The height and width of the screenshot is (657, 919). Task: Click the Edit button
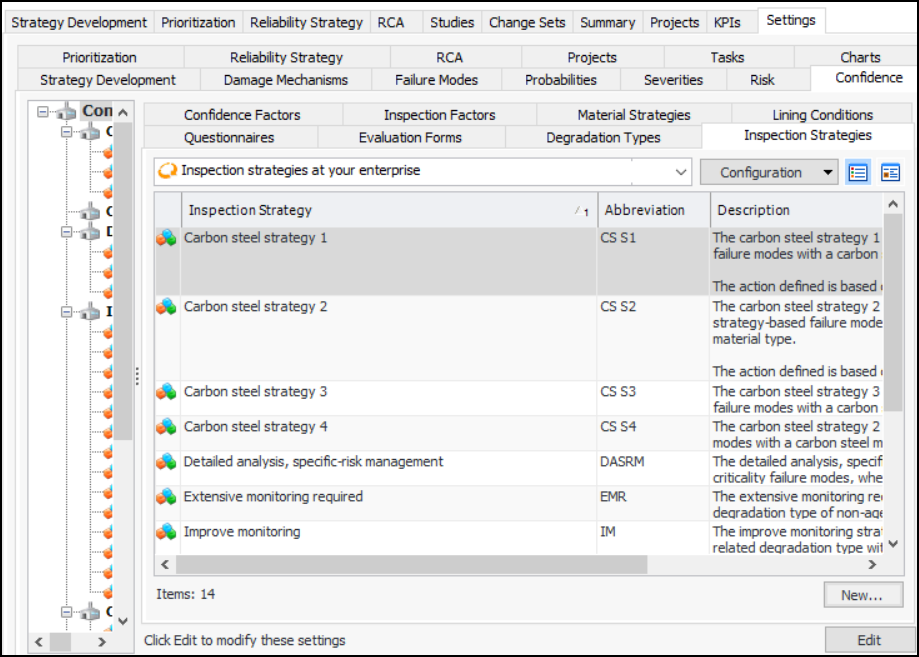point(869,640)
